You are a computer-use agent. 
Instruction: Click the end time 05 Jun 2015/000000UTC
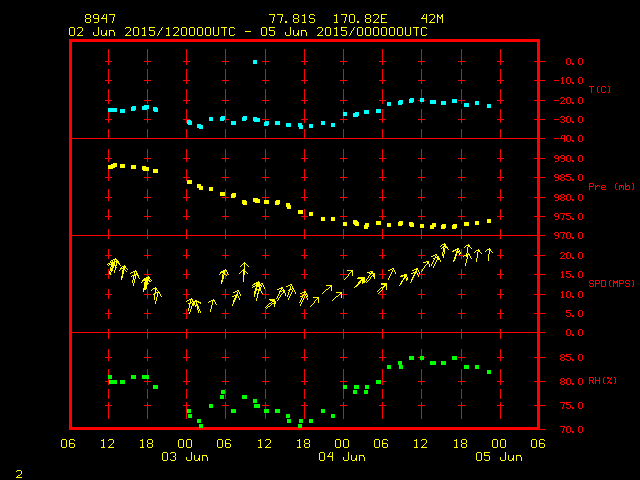(x=344, y=32)
